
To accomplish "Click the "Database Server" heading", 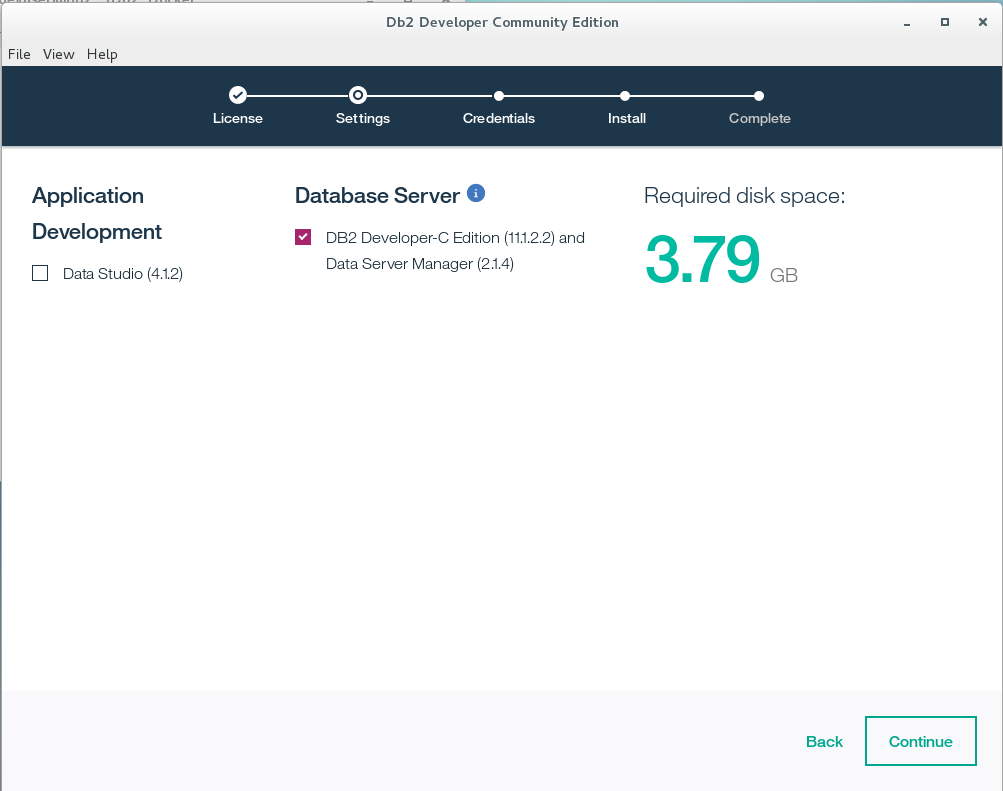I will coord(377,196).
